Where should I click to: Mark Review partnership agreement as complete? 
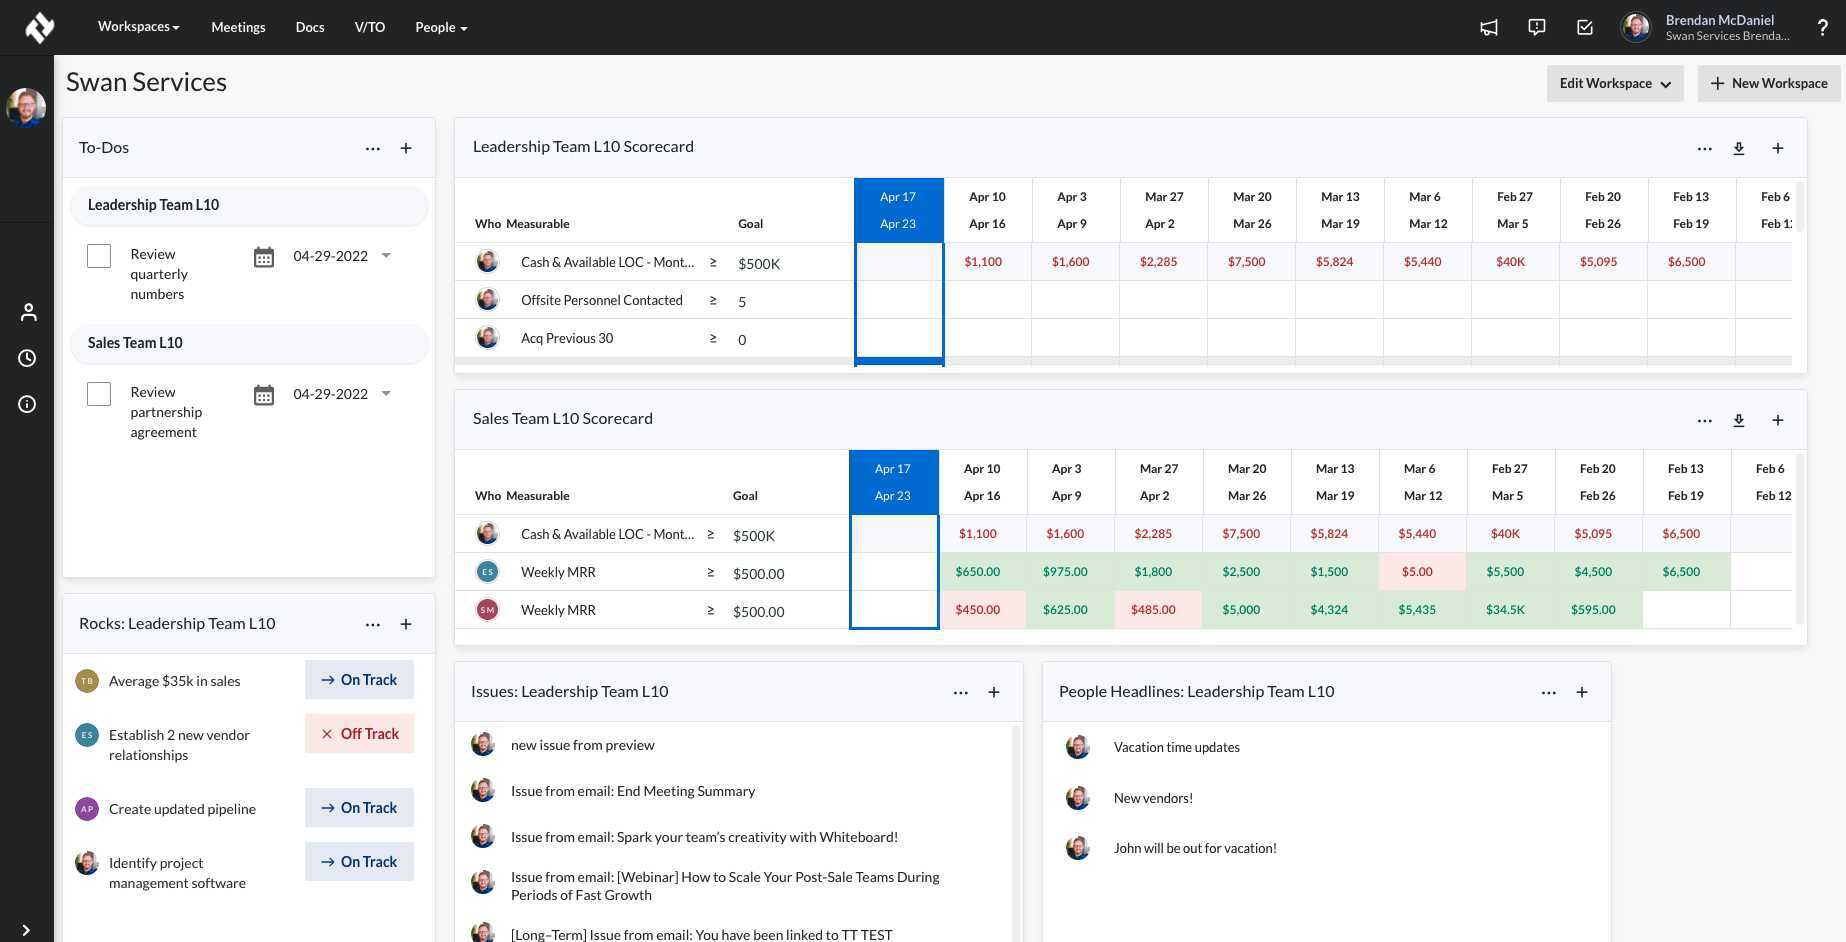coord(99,394)
